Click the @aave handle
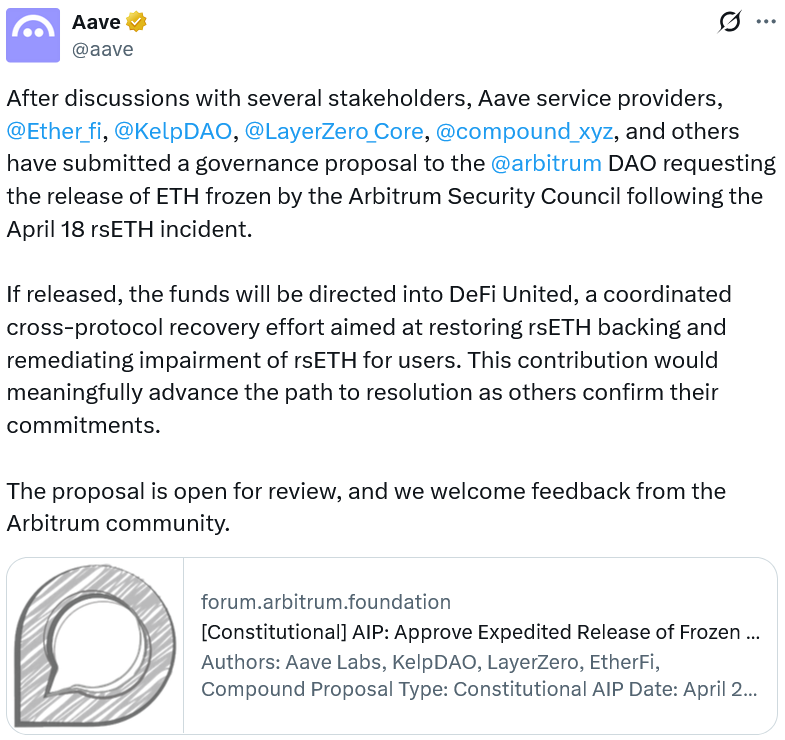Image resolution: width=785 pixels, height=740 pixels. [x=102, y=48]
